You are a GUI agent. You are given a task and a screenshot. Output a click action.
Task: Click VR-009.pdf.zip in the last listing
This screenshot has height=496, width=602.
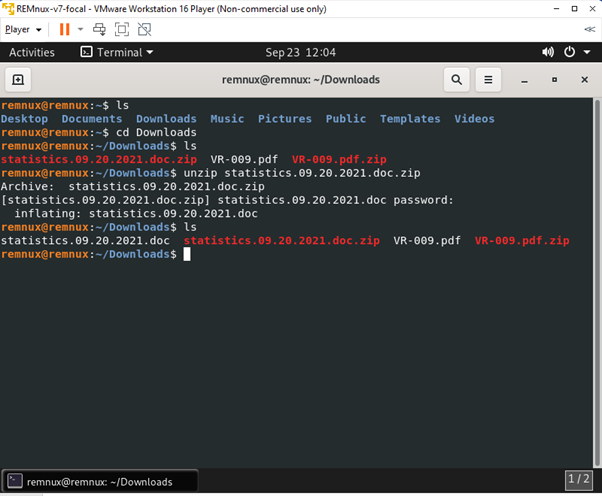[x=522, y=241]
